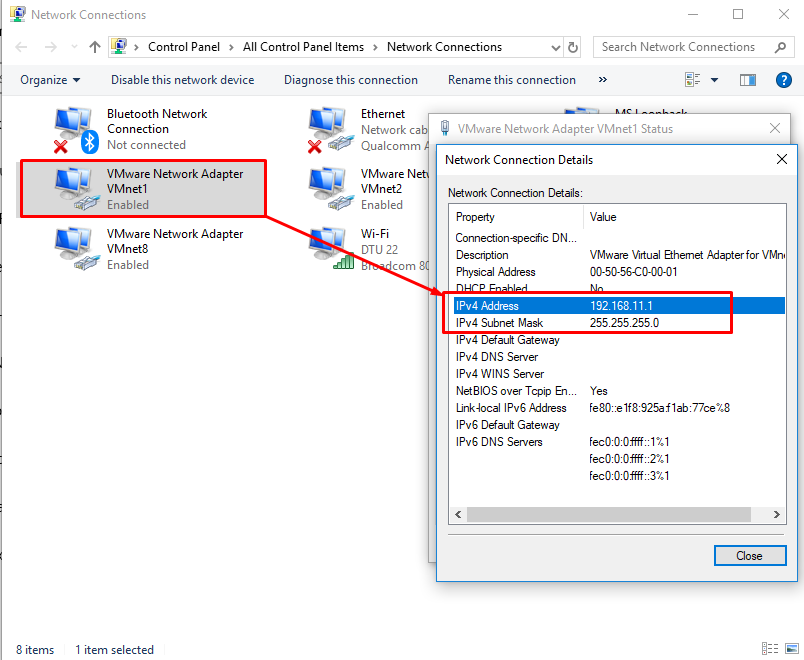The width and height of the screenshot is (804, 660).
Task: Expand the view options dropdown arrow
Action: (x=714, y=80)
